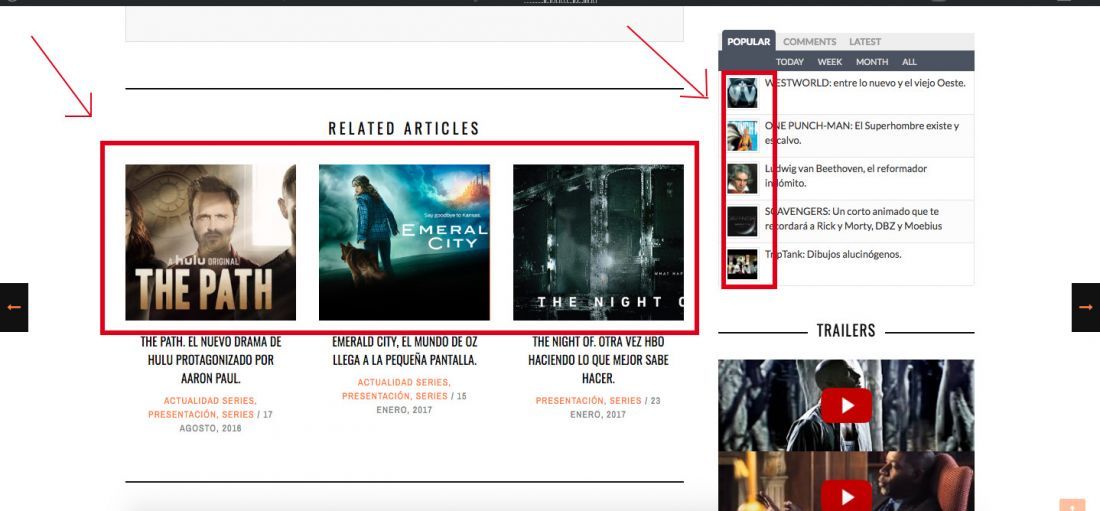
Task: Open The Path poster image
Action: tap(210, 242)
